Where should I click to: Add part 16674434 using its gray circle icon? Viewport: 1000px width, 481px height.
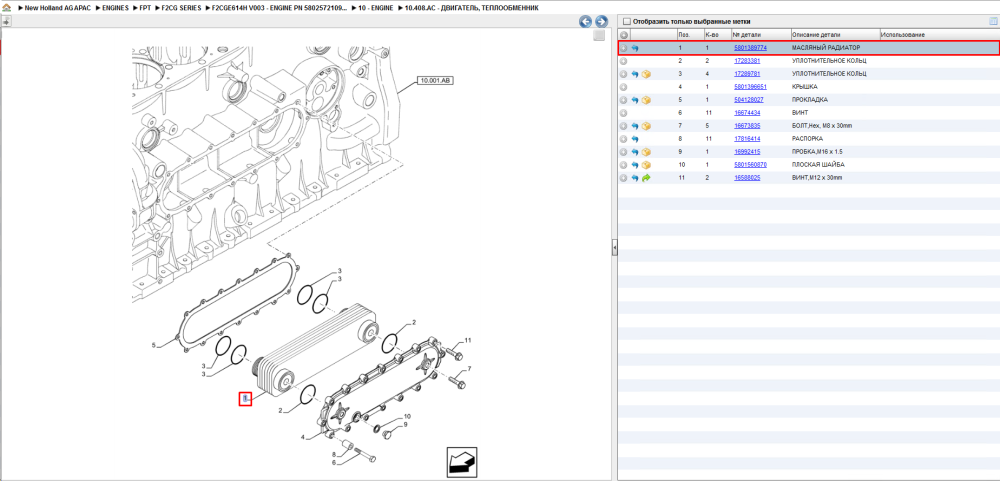point(624,113)
